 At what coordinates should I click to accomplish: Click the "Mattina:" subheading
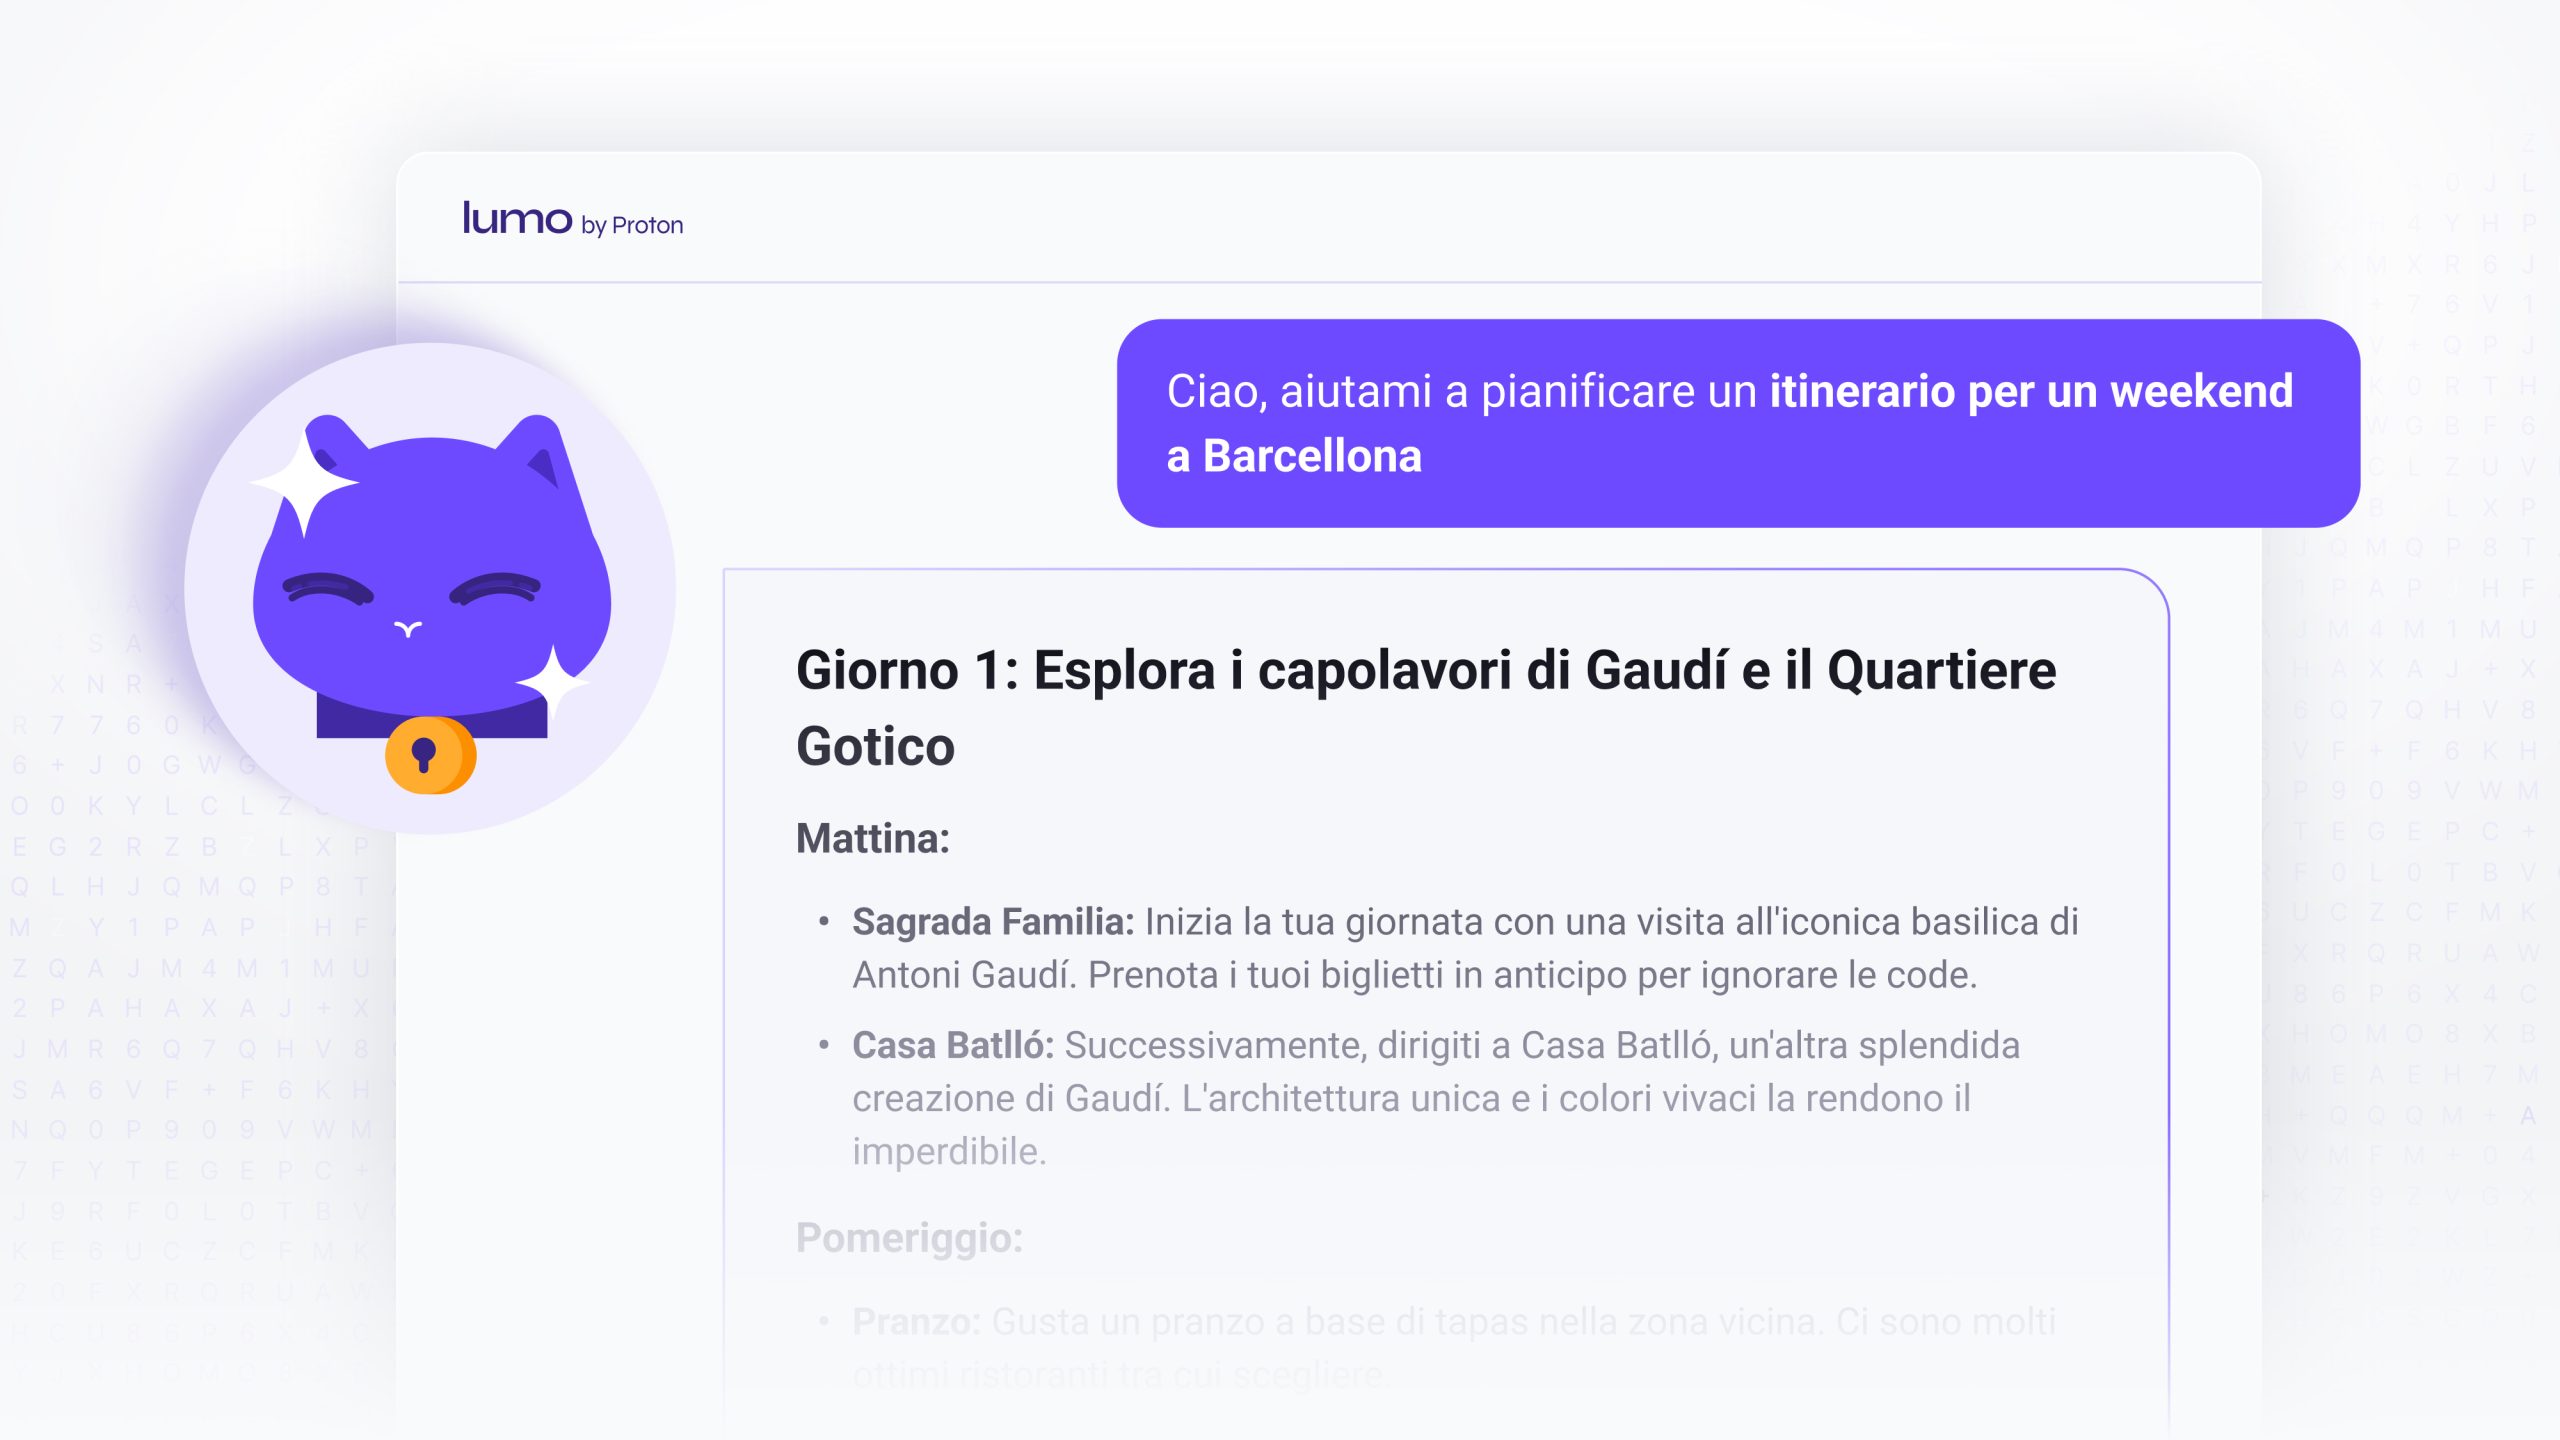[x=872, y=838]
